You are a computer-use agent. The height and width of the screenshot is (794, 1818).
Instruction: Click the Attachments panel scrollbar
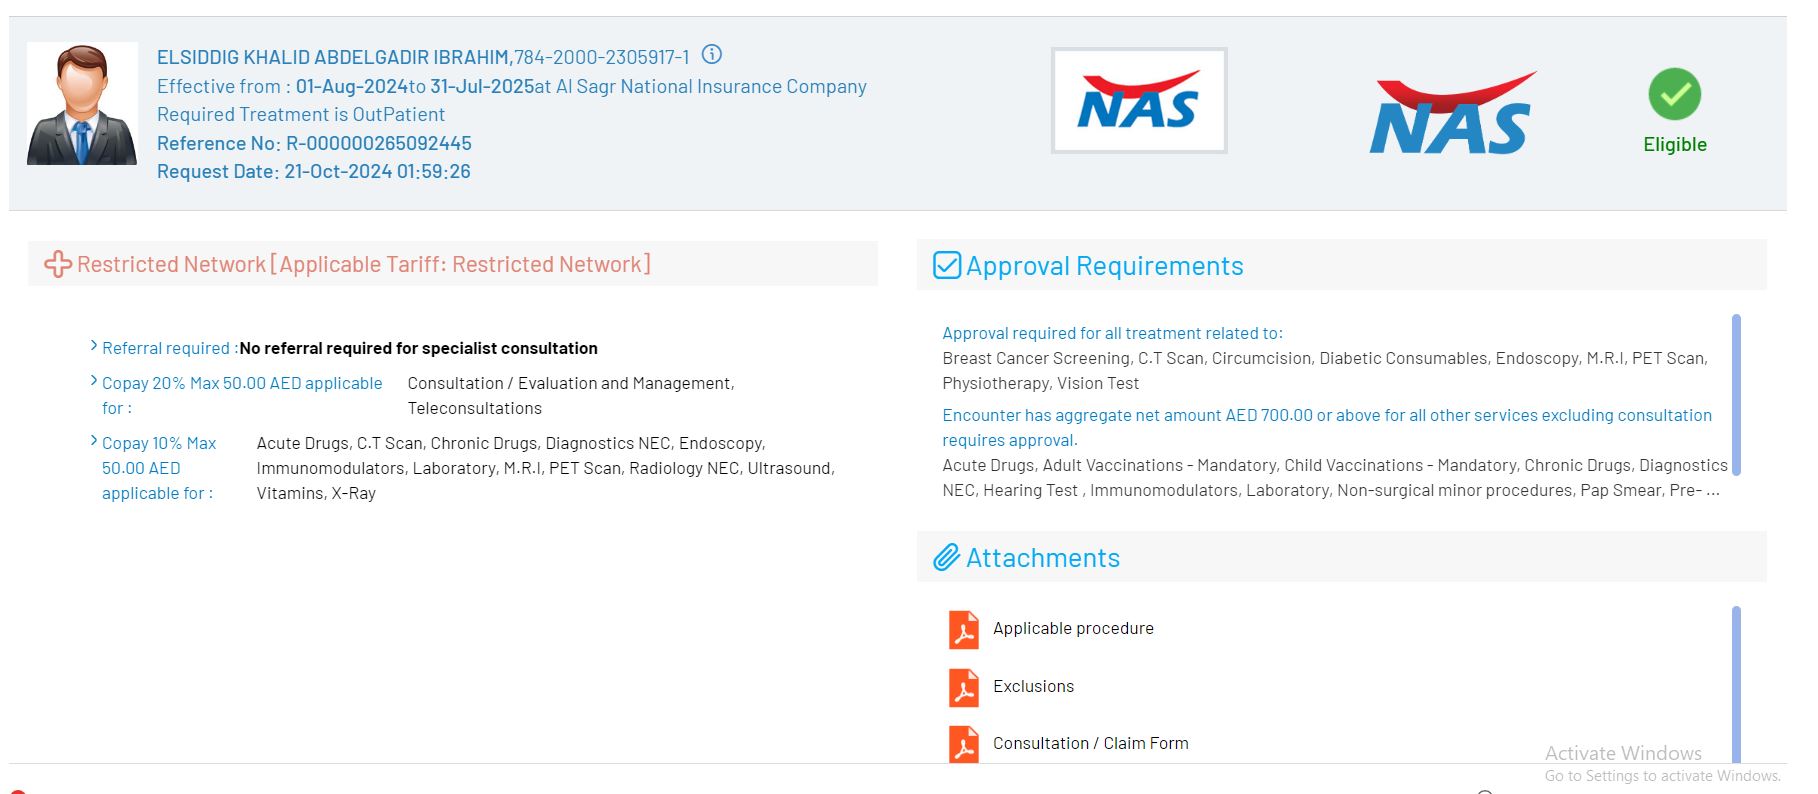point(1736,684)
